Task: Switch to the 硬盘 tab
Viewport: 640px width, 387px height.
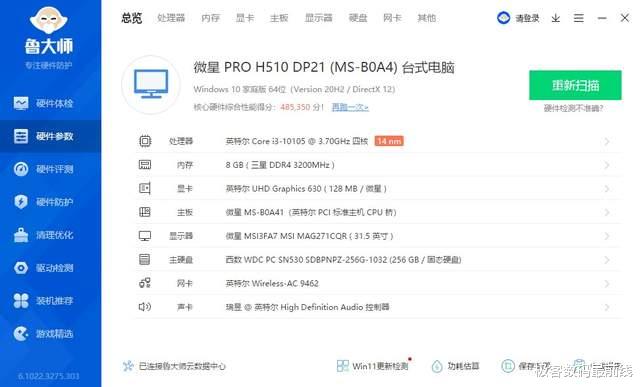Action: click(358, 18)
